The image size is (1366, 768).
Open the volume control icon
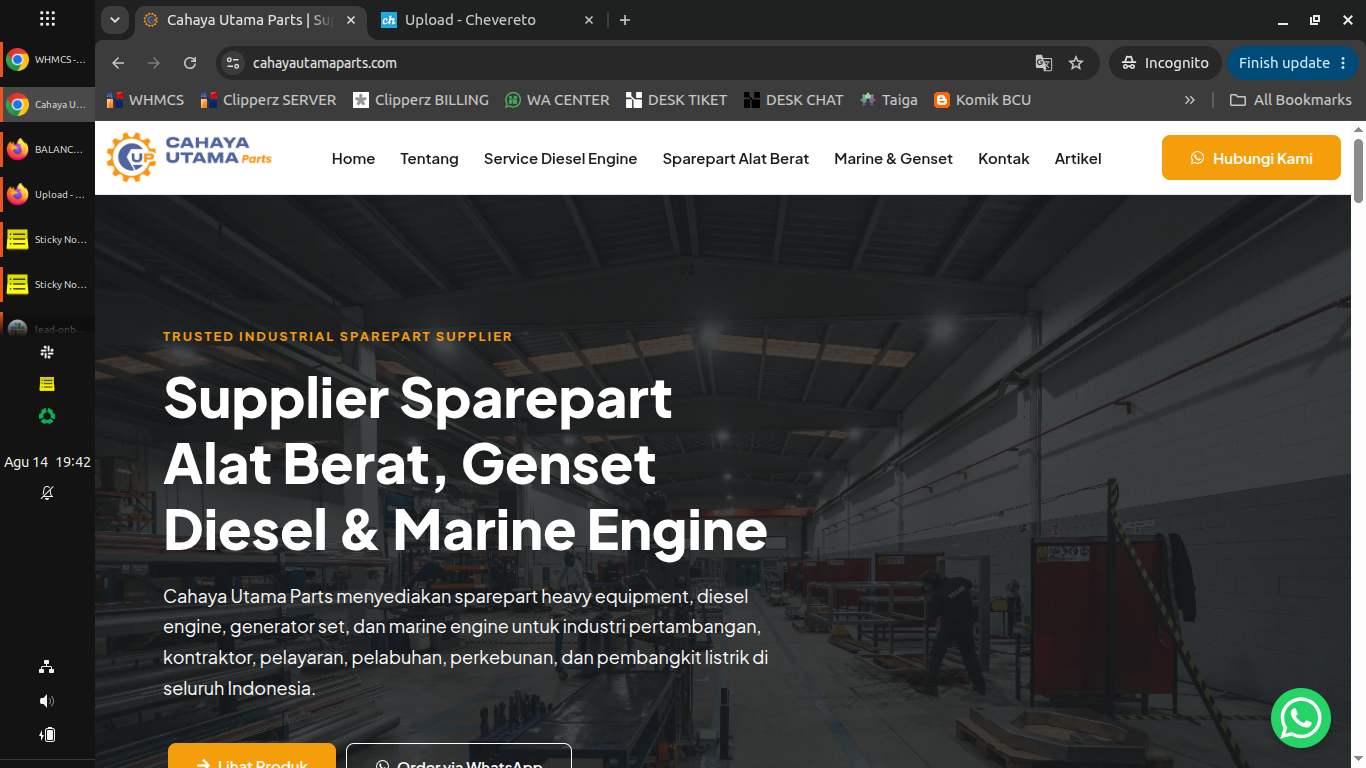pyautogui.click(x=47, y=701)
